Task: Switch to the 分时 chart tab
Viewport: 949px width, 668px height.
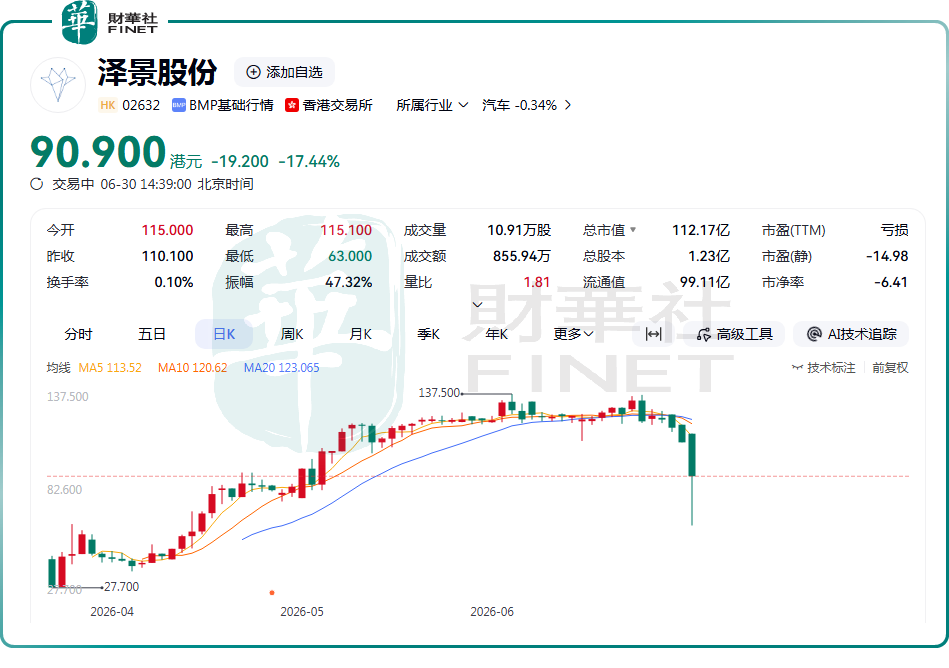Action: pyautogui.click(x=78, y=334)
